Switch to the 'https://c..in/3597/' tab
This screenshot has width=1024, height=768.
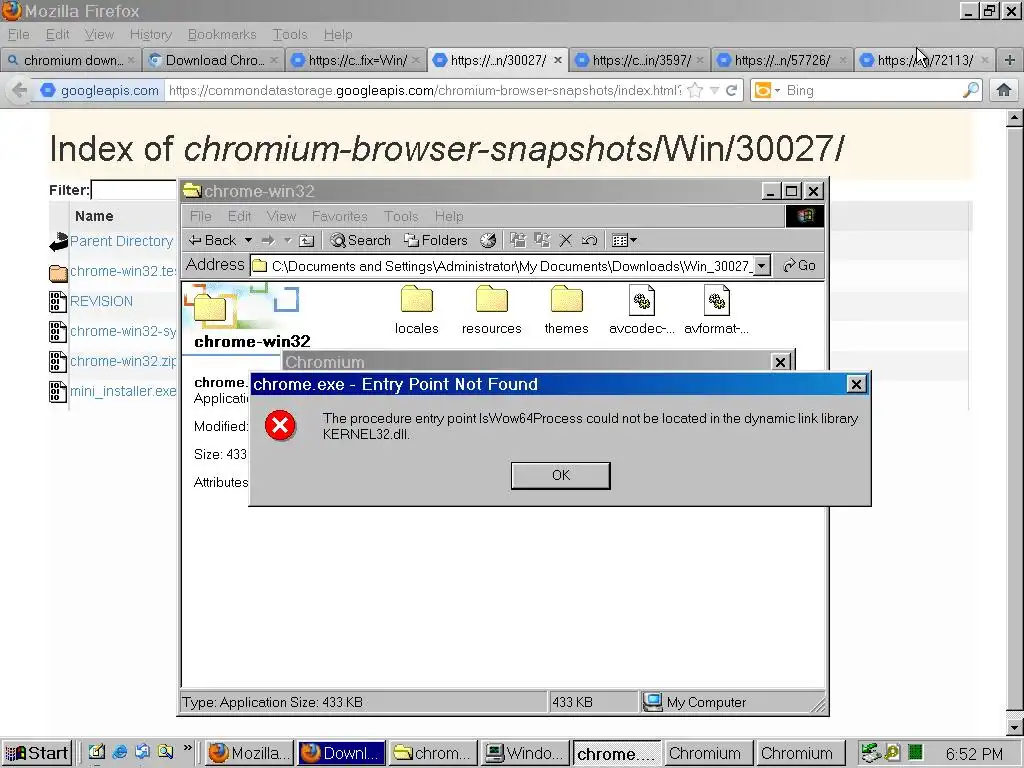pos(640,60)
